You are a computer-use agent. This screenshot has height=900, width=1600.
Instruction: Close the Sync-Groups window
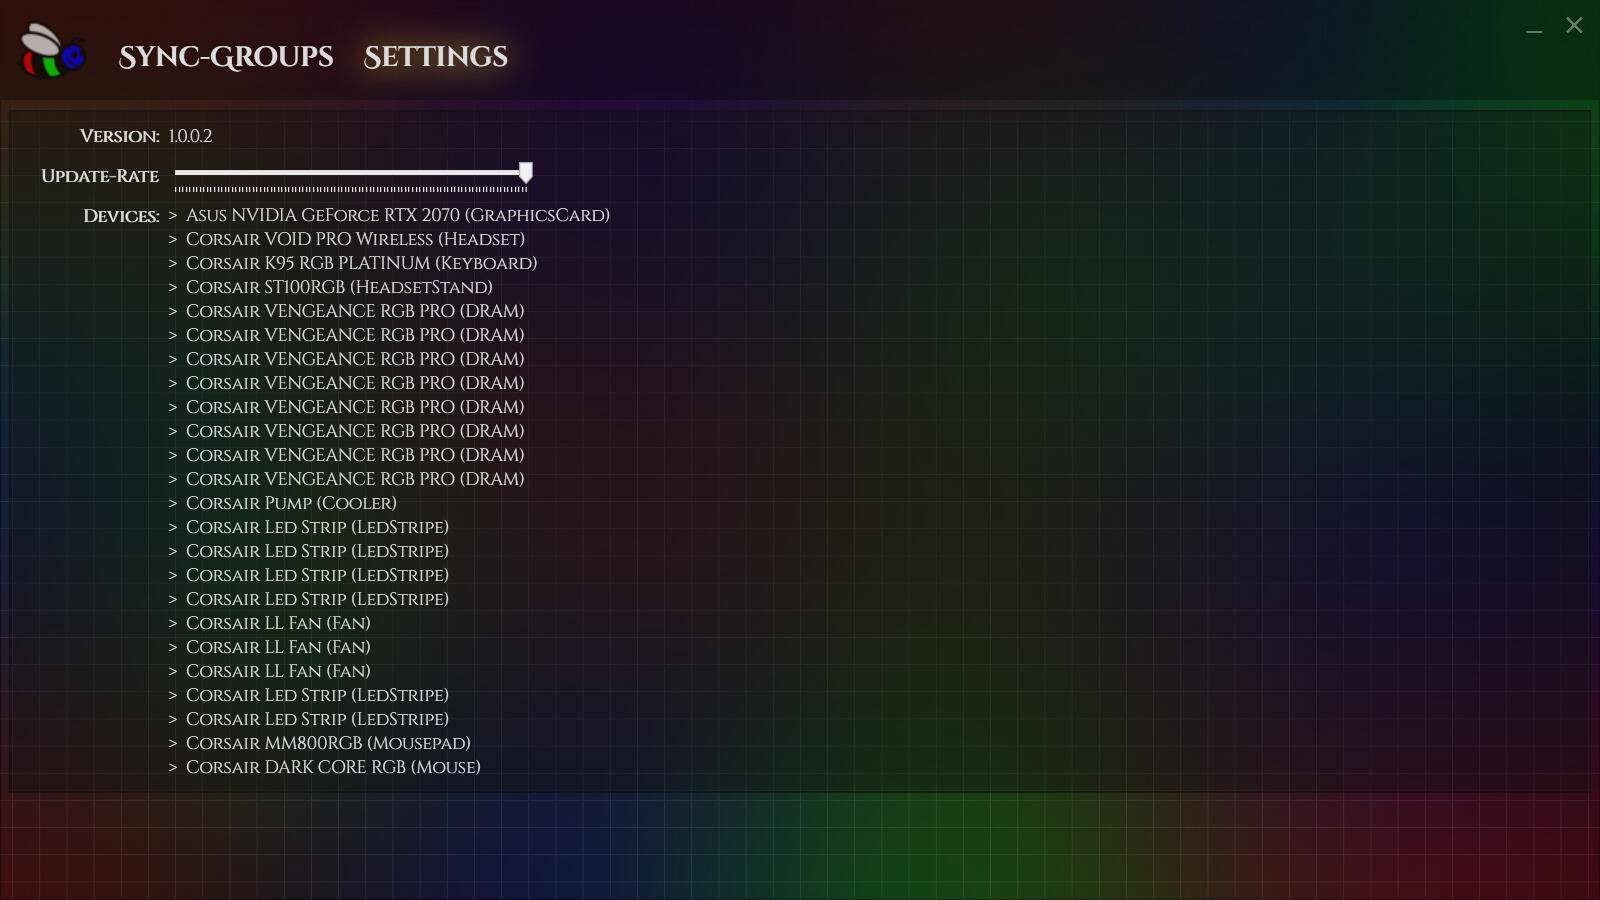pos(1573,25)
